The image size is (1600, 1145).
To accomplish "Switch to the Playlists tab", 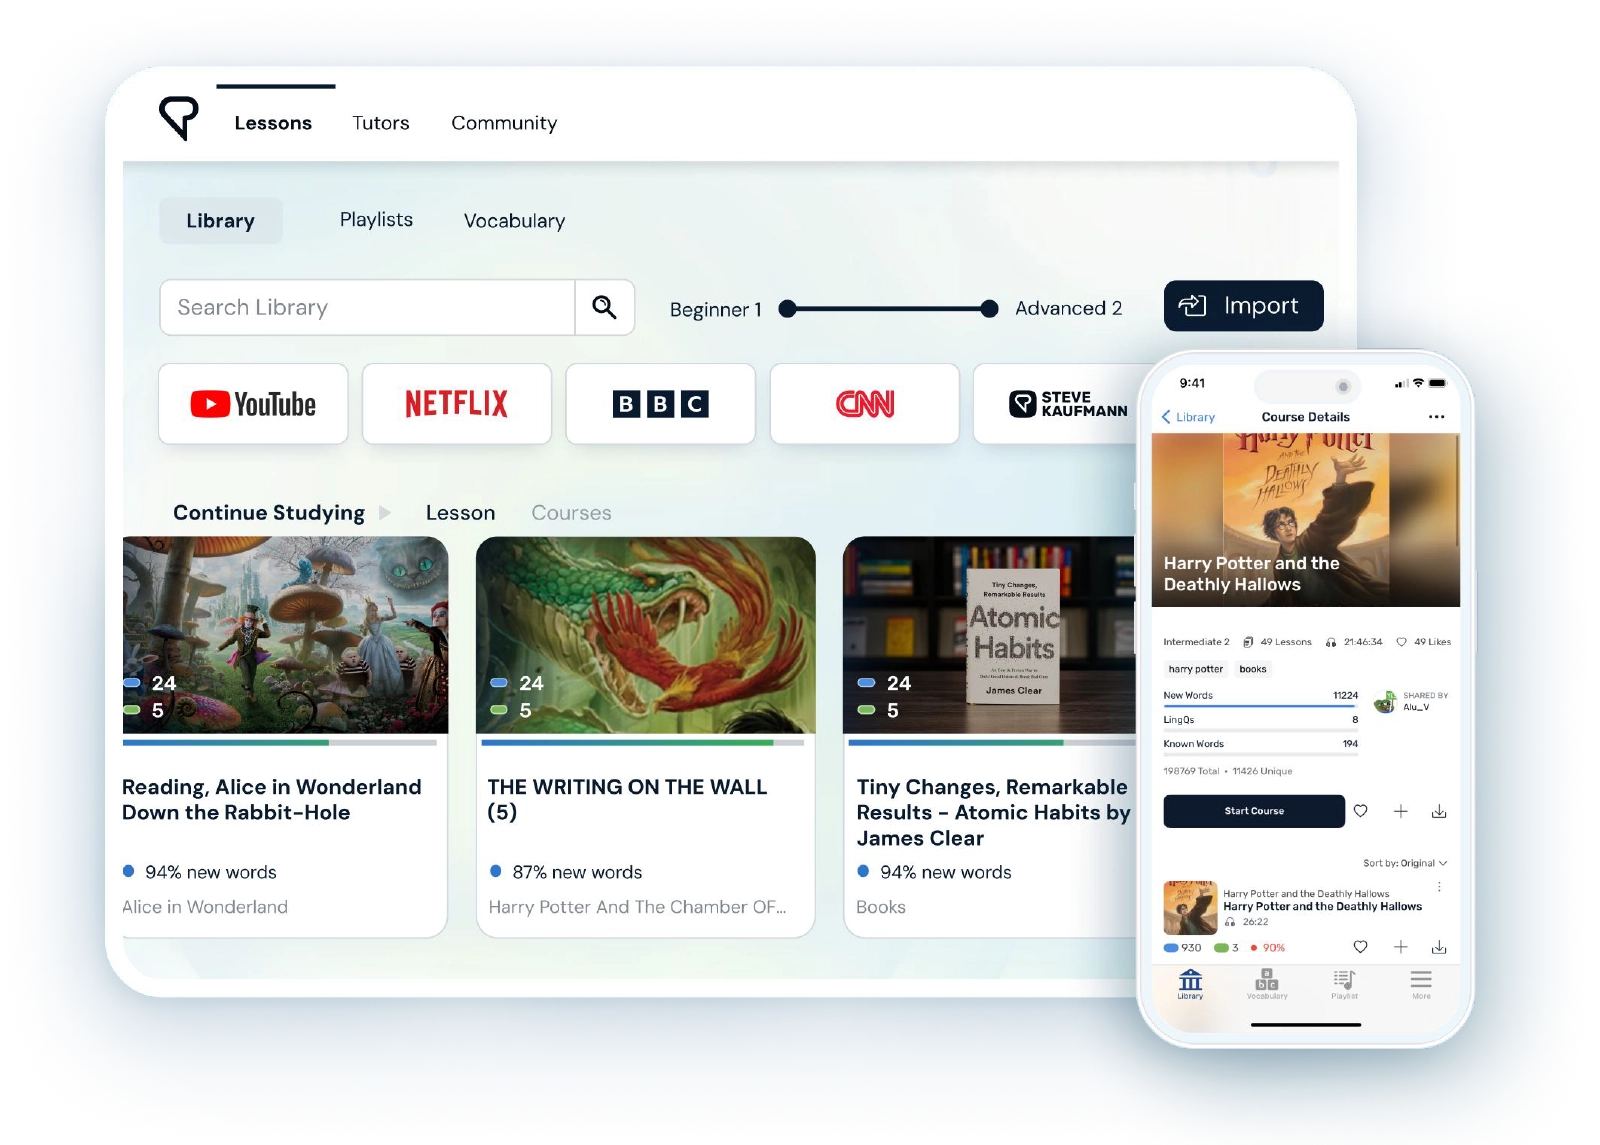I will (376, 220).
